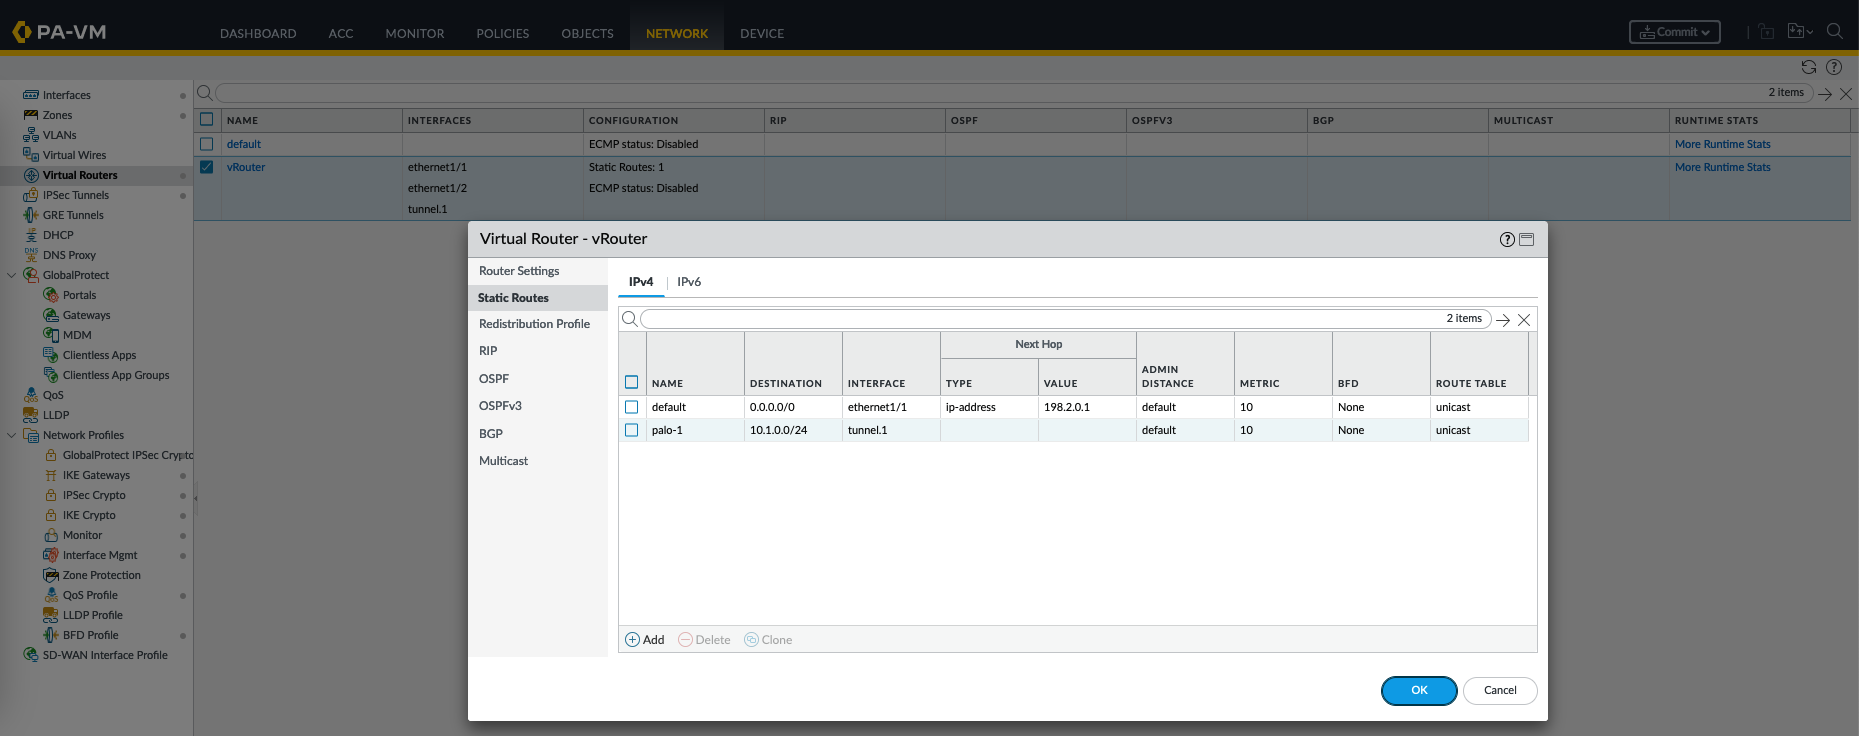Open the Redistribution Profile section
The image size is (1859, 736).
click(534, 324)
